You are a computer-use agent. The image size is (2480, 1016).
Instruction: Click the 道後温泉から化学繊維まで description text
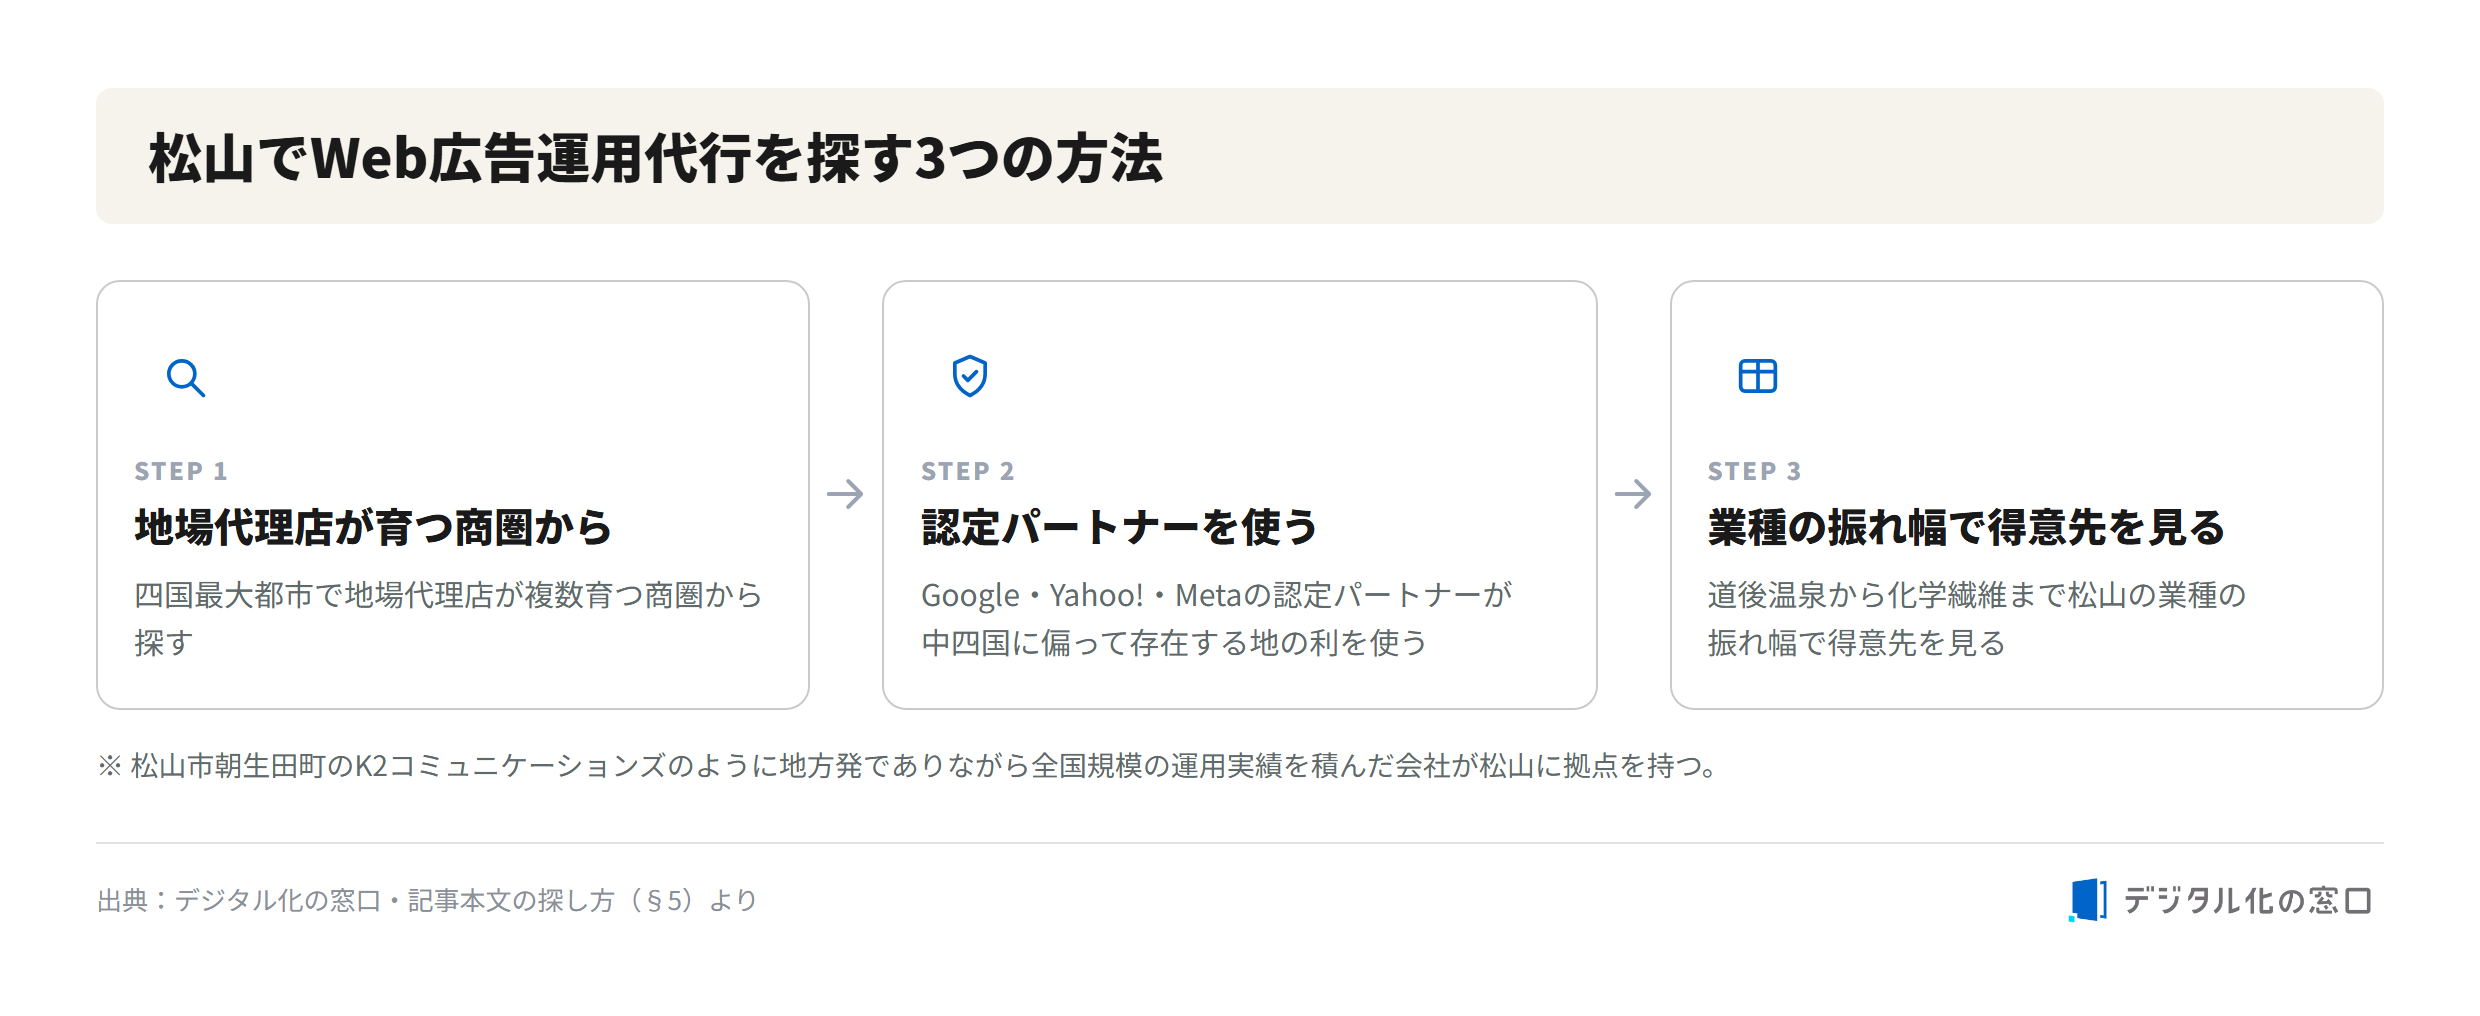(1977, 619)
